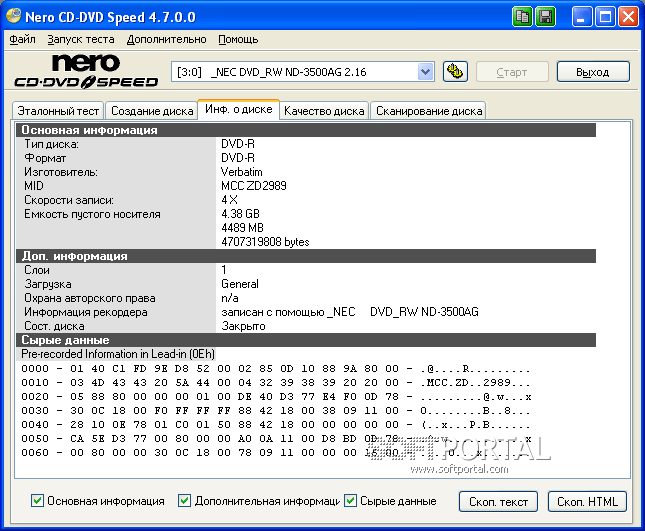Click Pre-recorded Information in Lead-in (0Eh) line

click(x=118, y=354)
